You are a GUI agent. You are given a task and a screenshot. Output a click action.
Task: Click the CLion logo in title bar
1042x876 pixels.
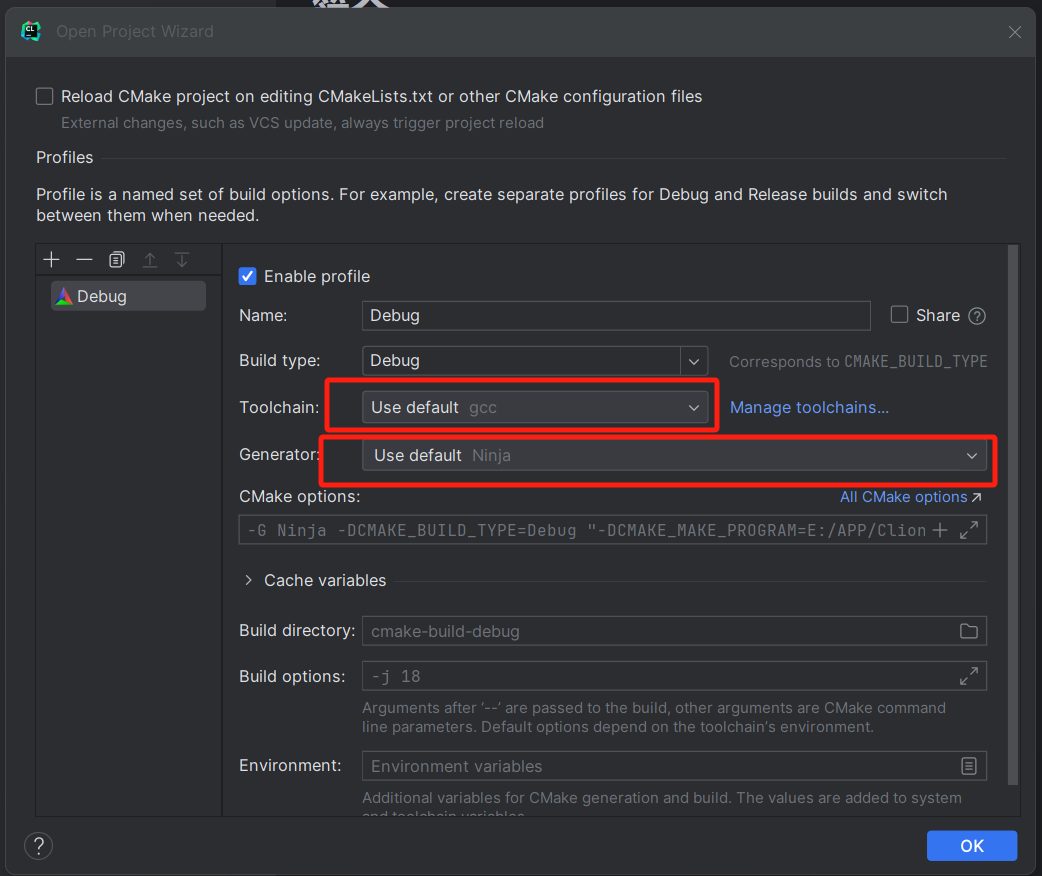pyautogui.click(x=31, y=31)
